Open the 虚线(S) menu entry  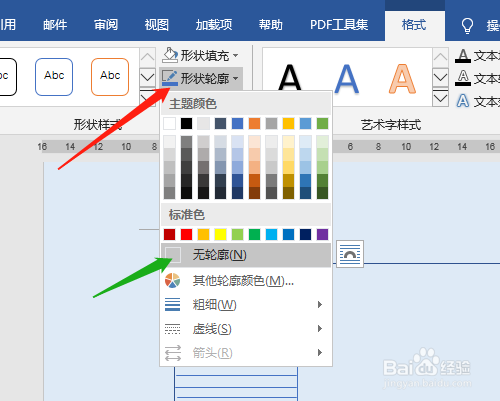coord(246,329)
